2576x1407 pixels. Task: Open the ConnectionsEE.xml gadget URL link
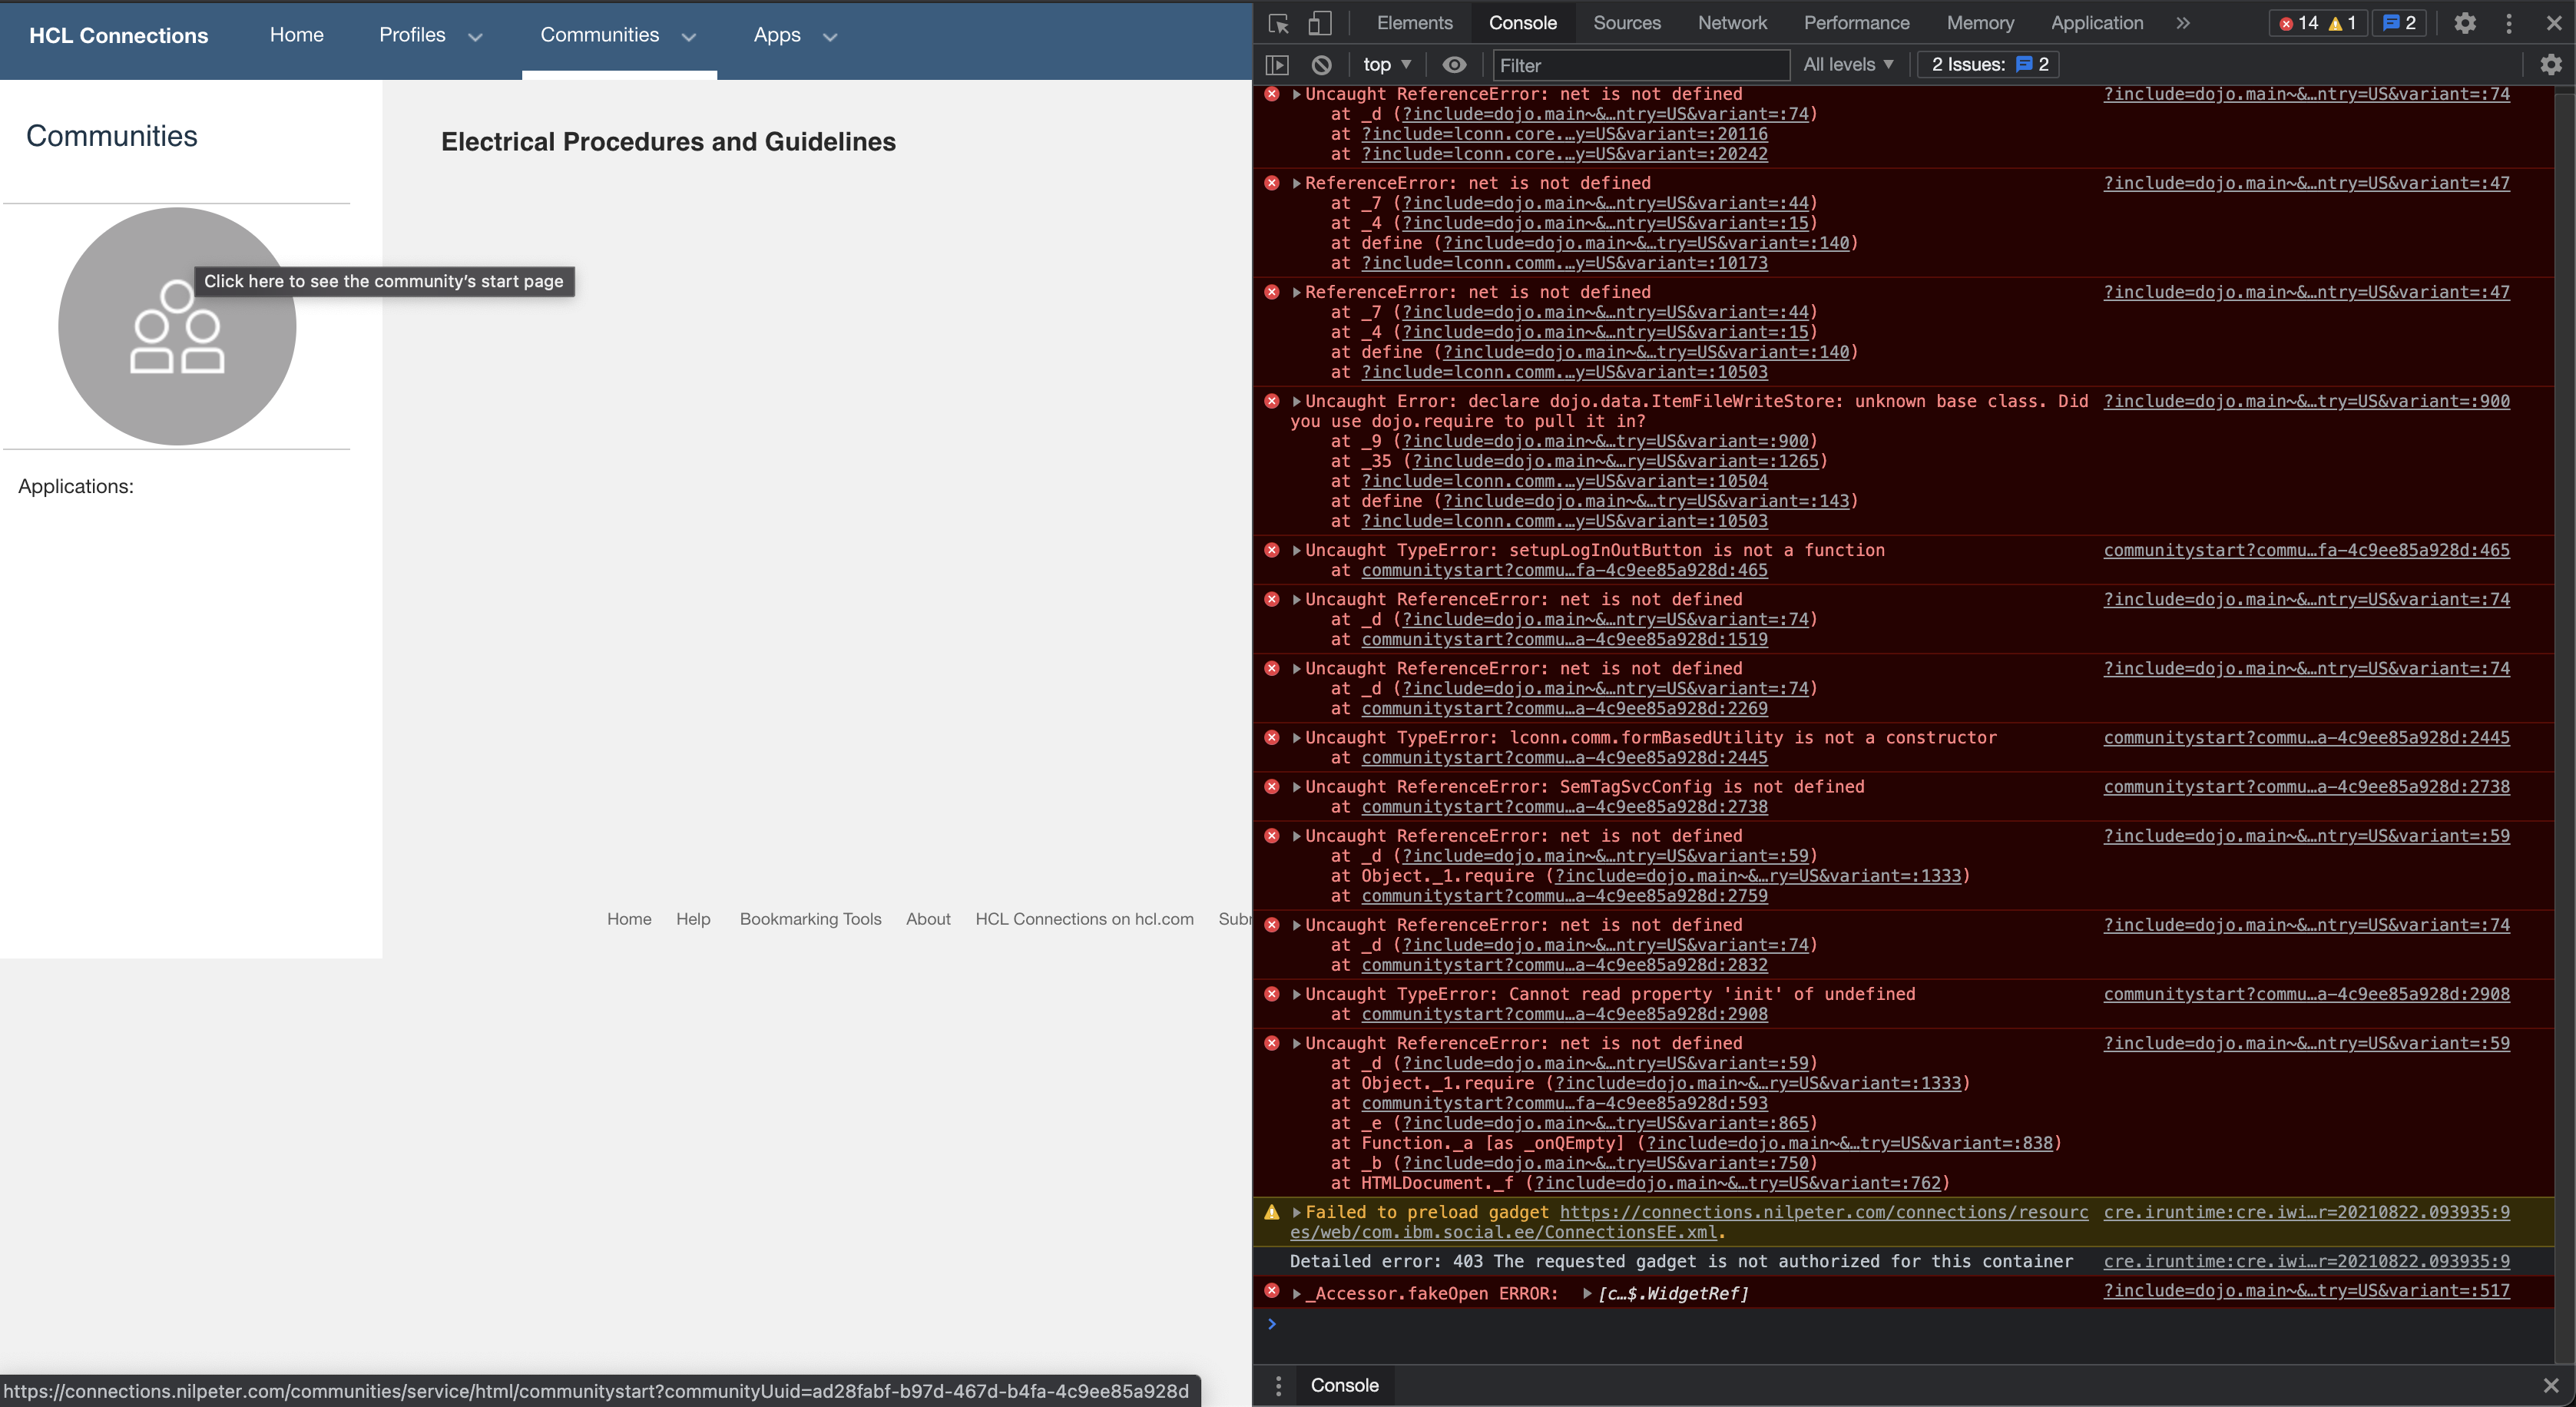pyautogui.click(x=1690, y=1222)
